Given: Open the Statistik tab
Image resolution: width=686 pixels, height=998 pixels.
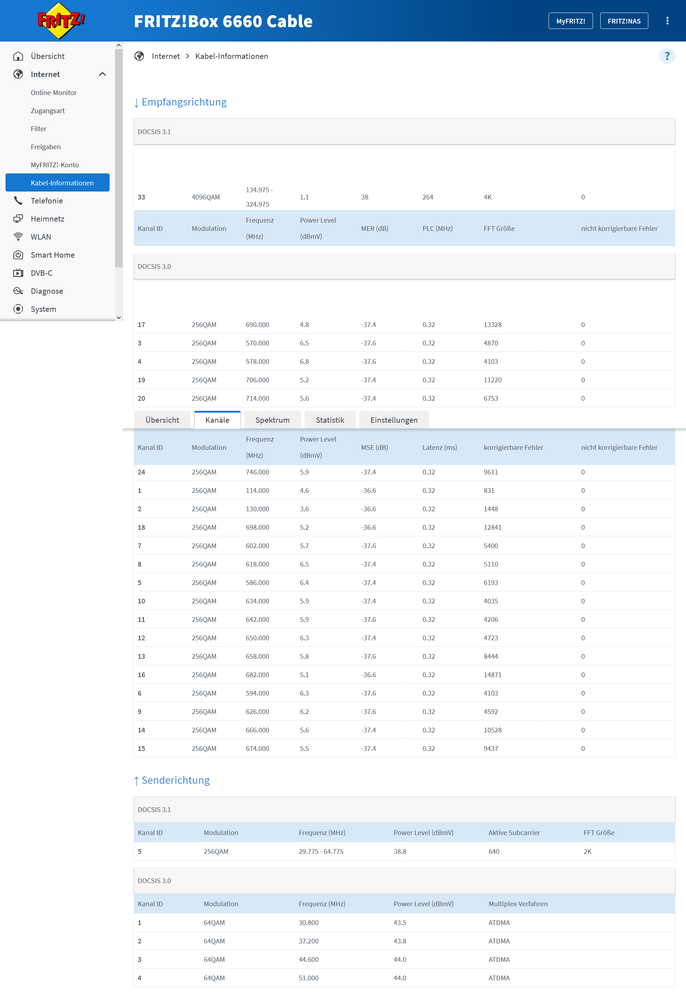Looking at the screenshot, I should click(x=330, y=420).
